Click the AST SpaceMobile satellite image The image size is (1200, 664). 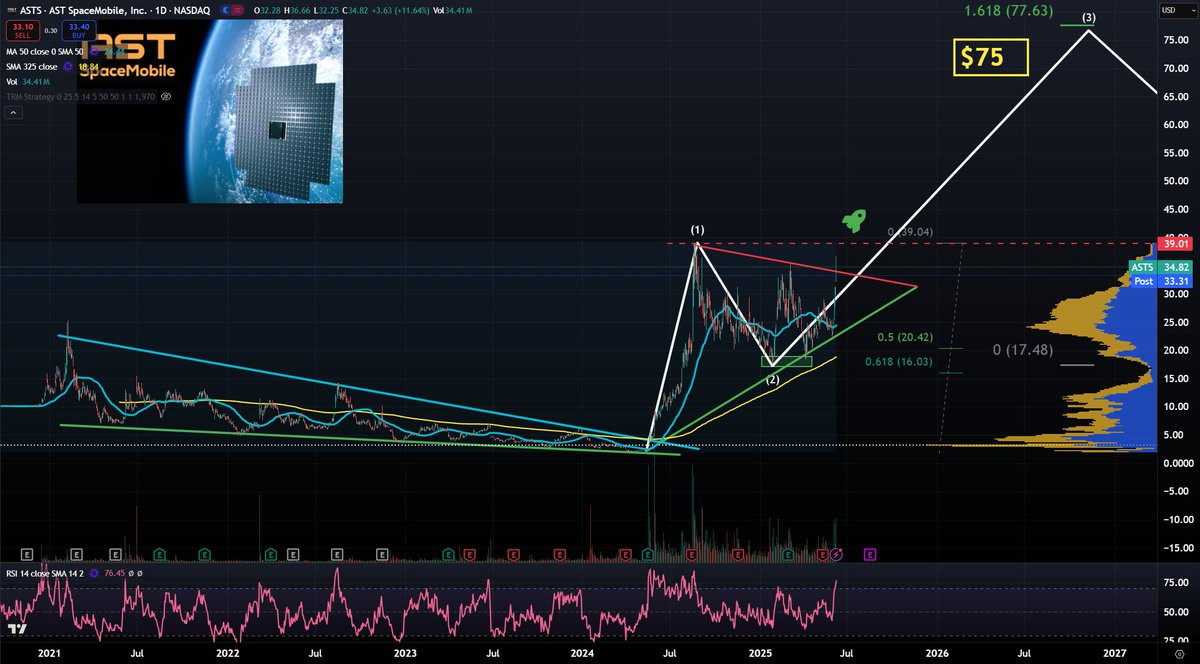coord(209,111)
